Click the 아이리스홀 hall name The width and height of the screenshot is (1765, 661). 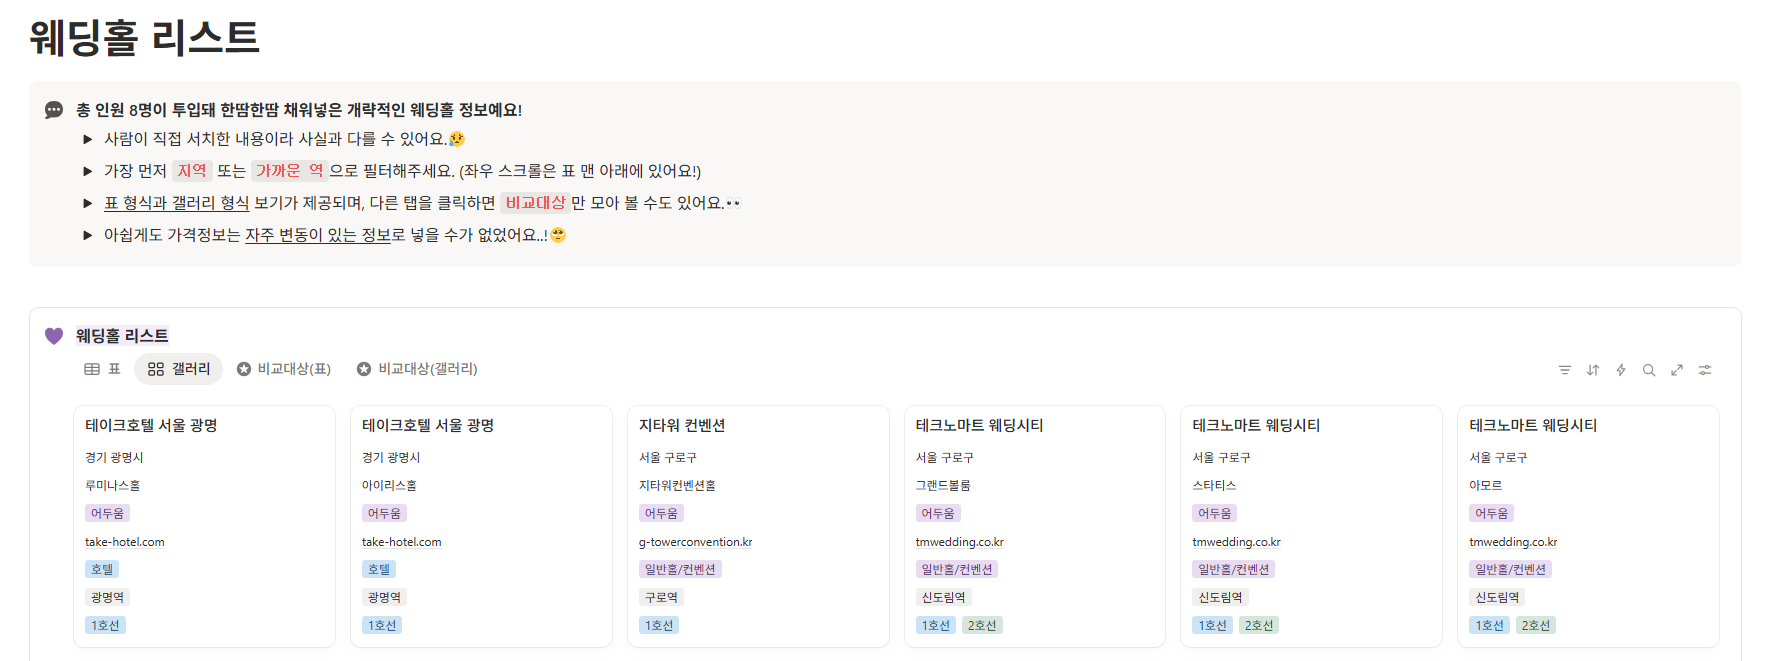390,485
